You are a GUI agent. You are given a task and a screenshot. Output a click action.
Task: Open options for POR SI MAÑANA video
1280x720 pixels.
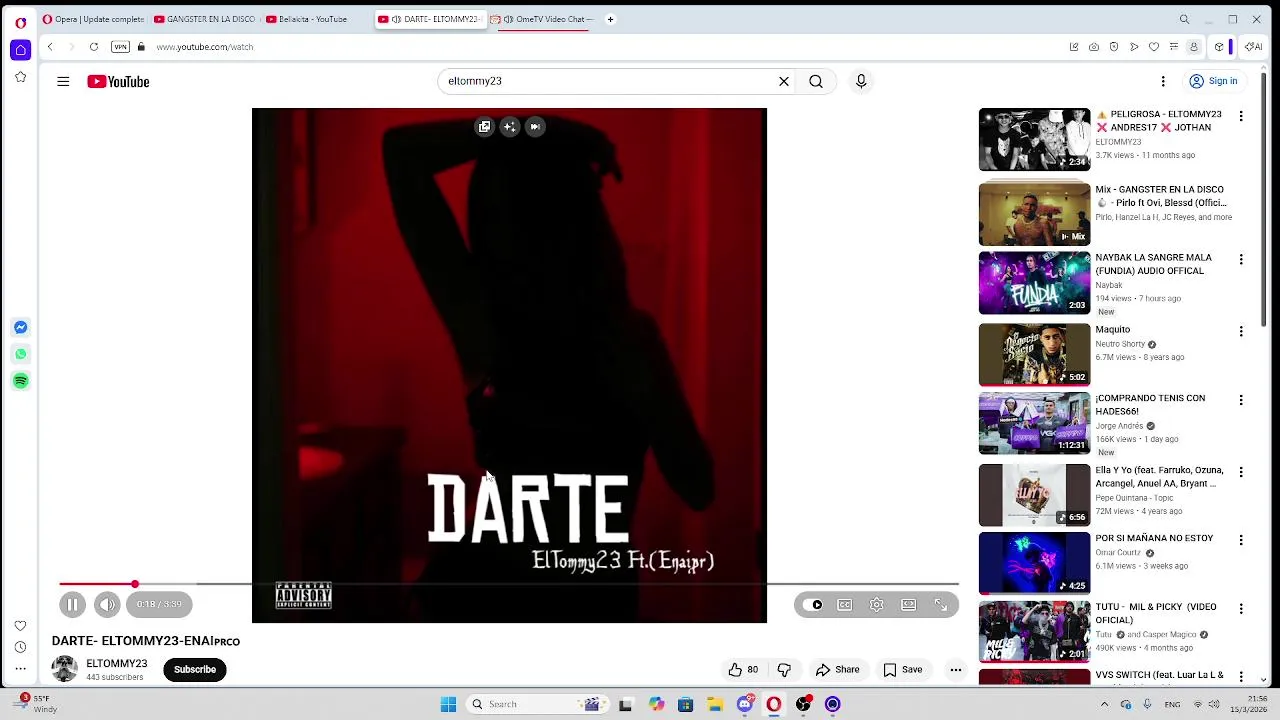pos(1241,540)
